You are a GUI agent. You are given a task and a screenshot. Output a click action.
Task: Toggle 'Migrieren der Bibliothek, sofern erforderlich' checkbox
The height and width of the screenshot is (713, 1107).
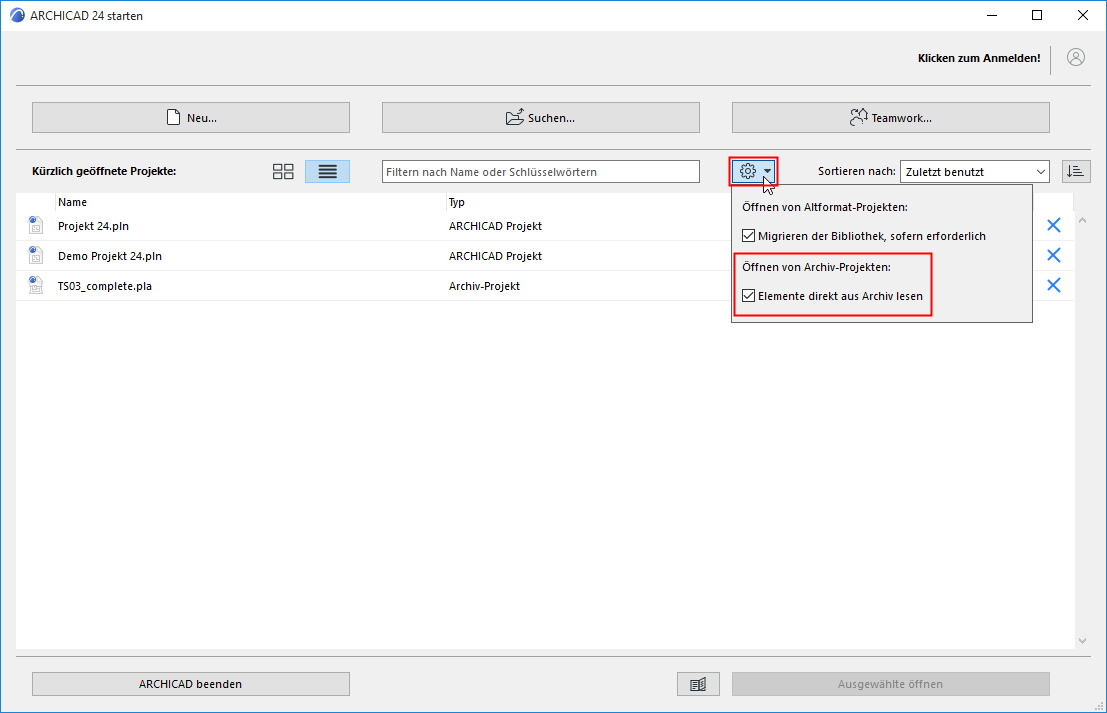point(748,236)
